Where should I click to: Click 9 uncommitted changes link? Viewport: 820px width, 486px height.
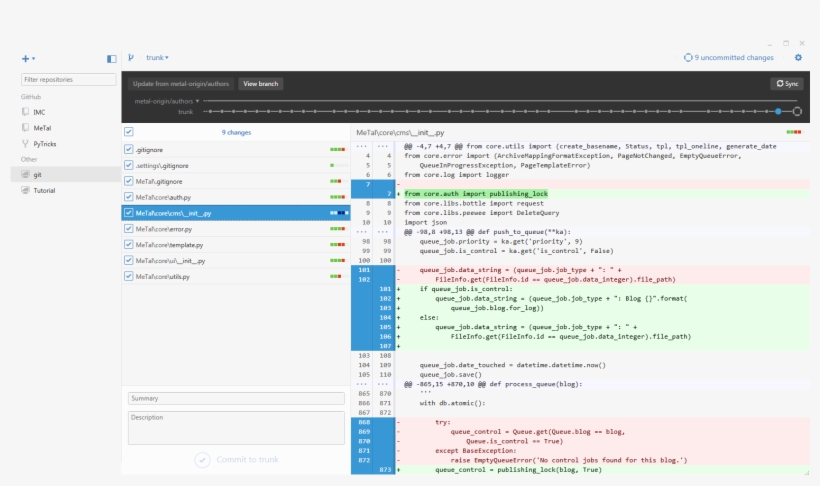(728, 58)
